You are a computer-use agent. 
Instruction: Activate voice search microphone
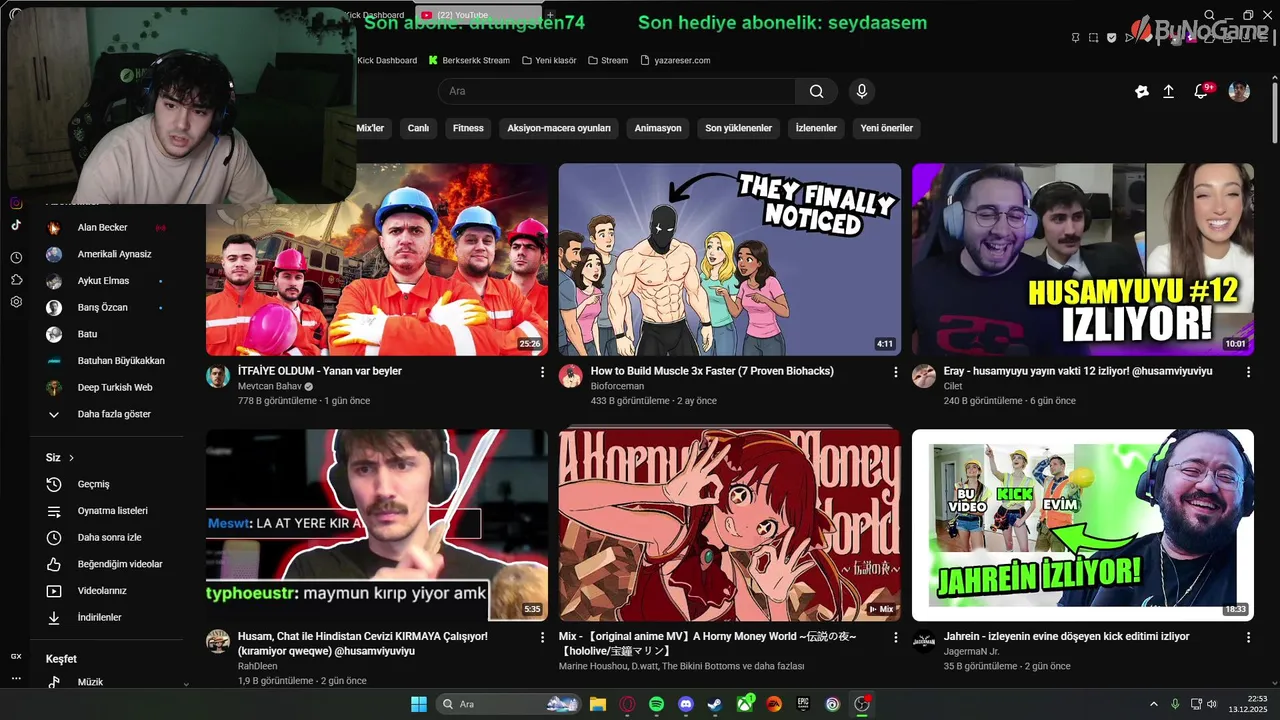point(862,91)
